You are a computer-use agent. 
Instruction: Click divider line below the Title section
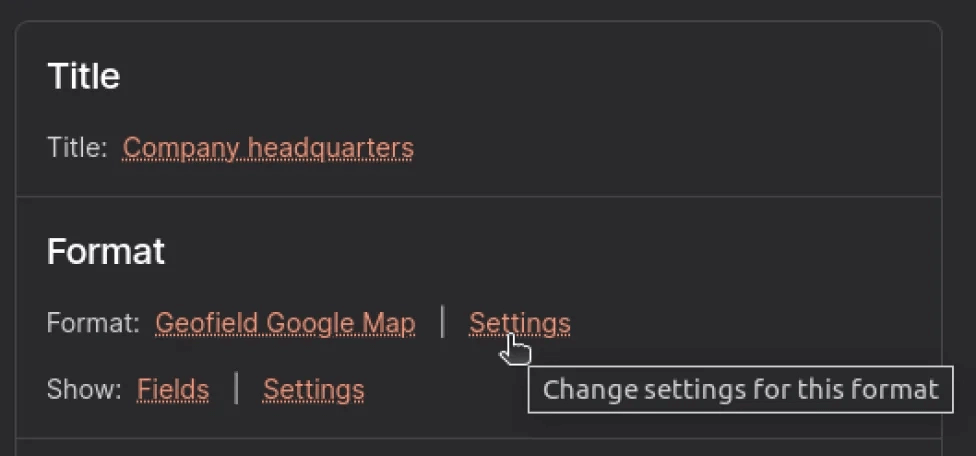coord(478,197)
